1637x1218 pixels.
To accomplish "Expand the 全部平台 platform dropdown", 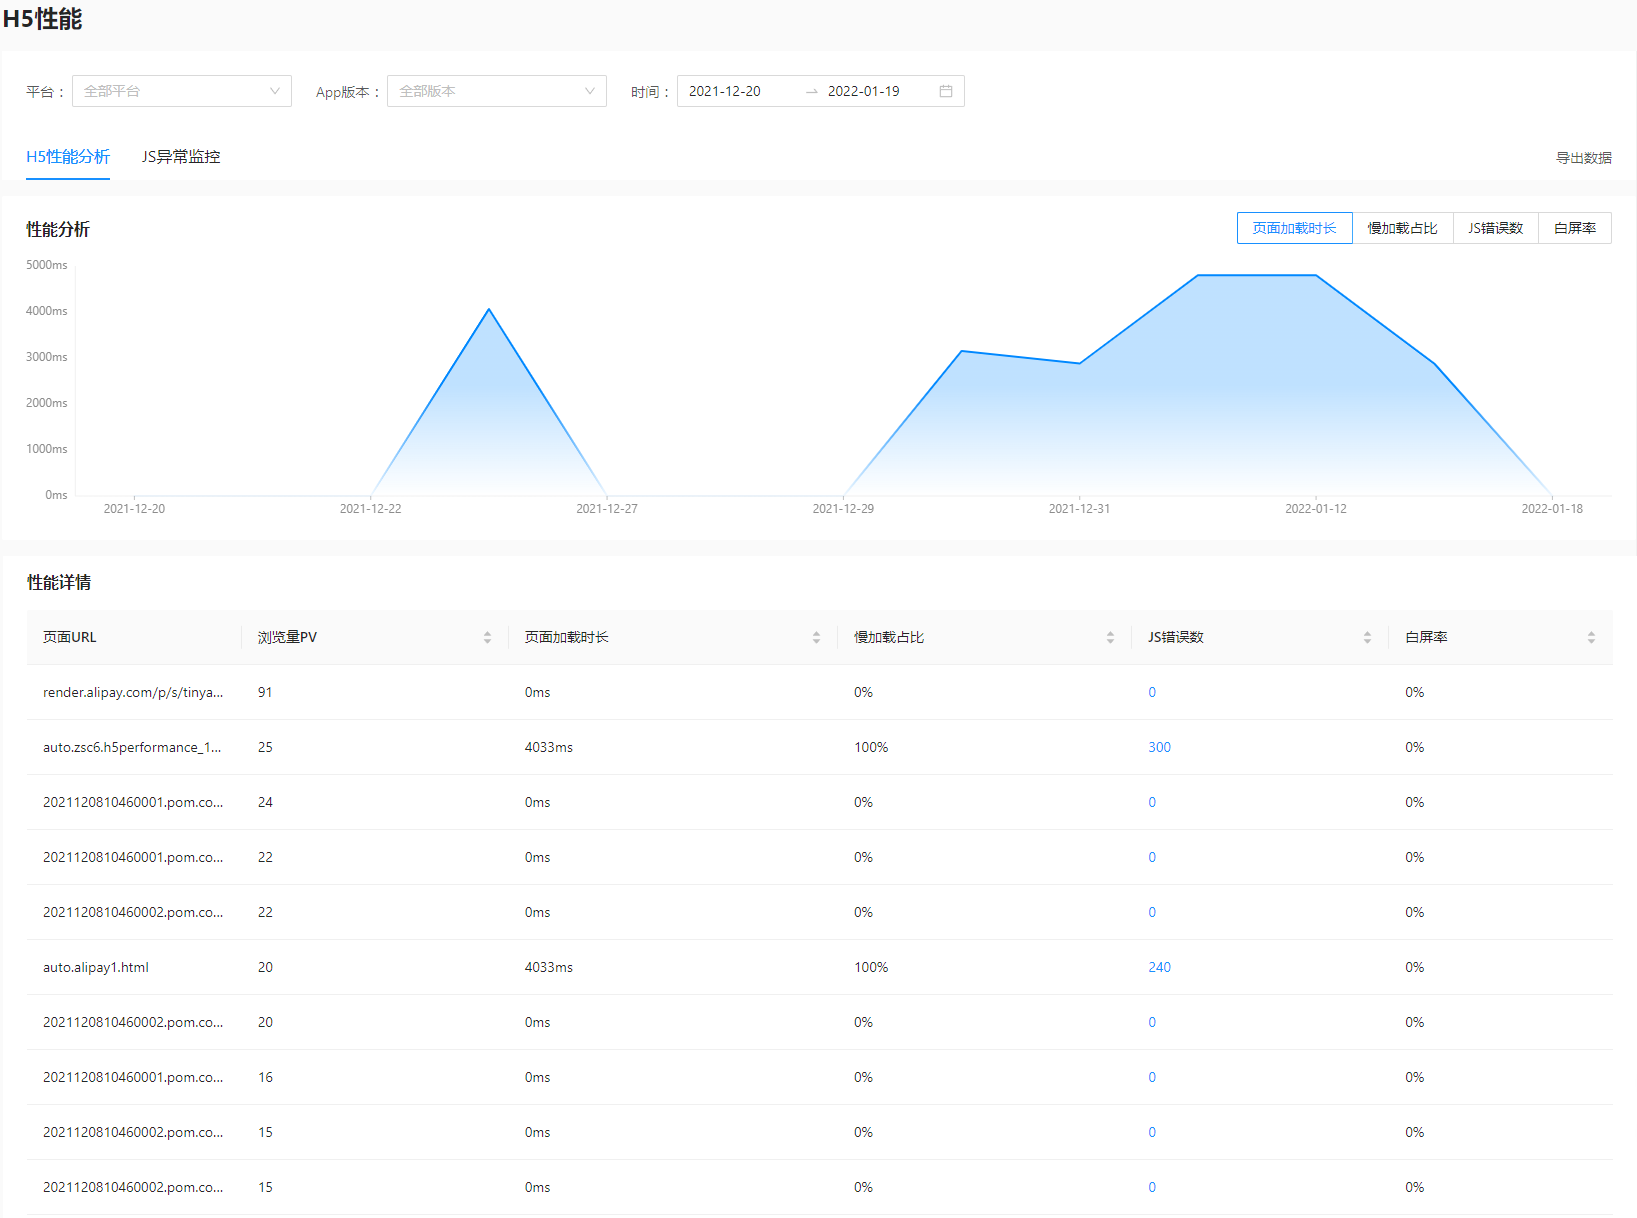I will pos(182,91).
